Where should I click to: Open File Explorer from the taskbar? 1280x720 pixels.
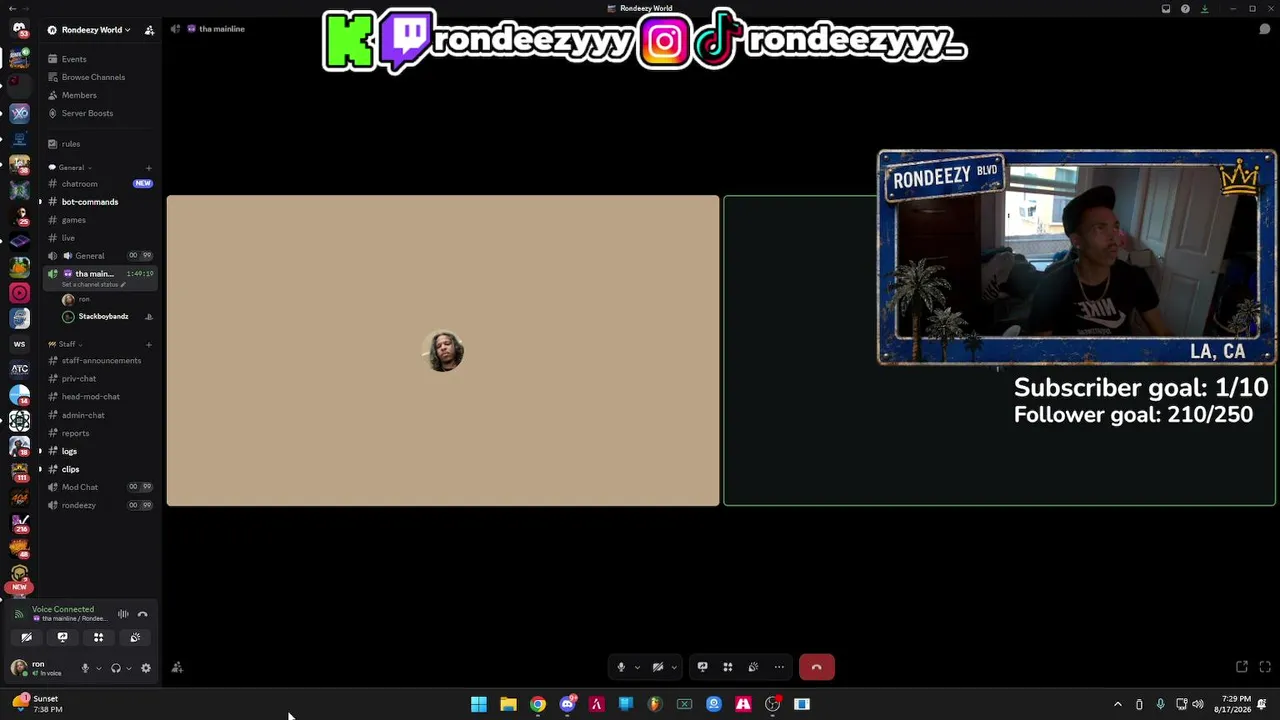click(x=508, y=704)
